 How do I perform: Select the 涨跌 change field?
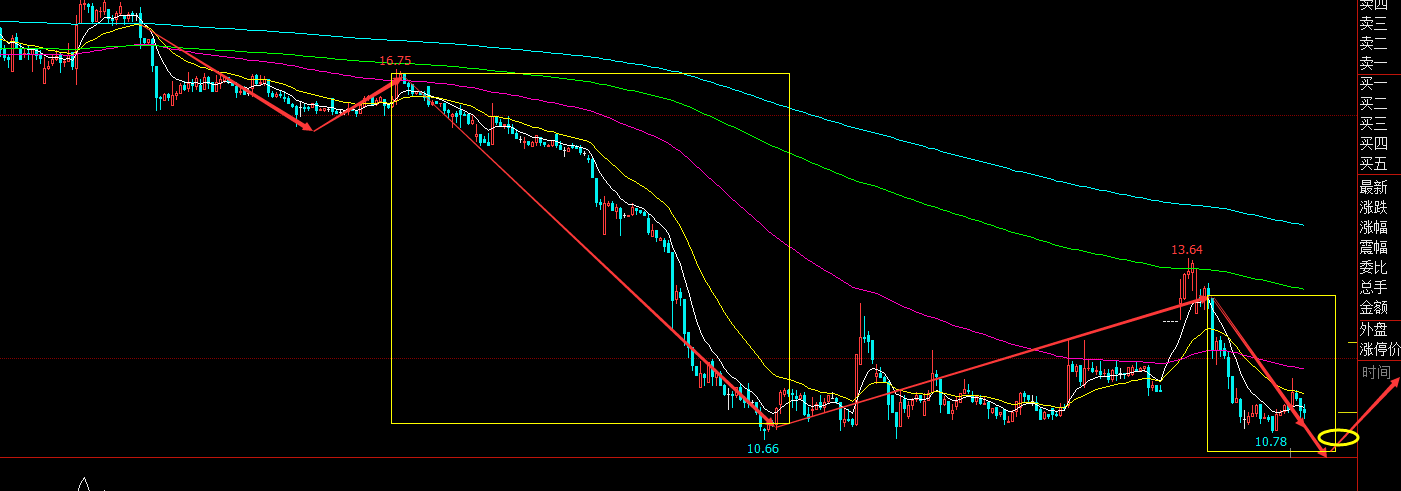1373,207
